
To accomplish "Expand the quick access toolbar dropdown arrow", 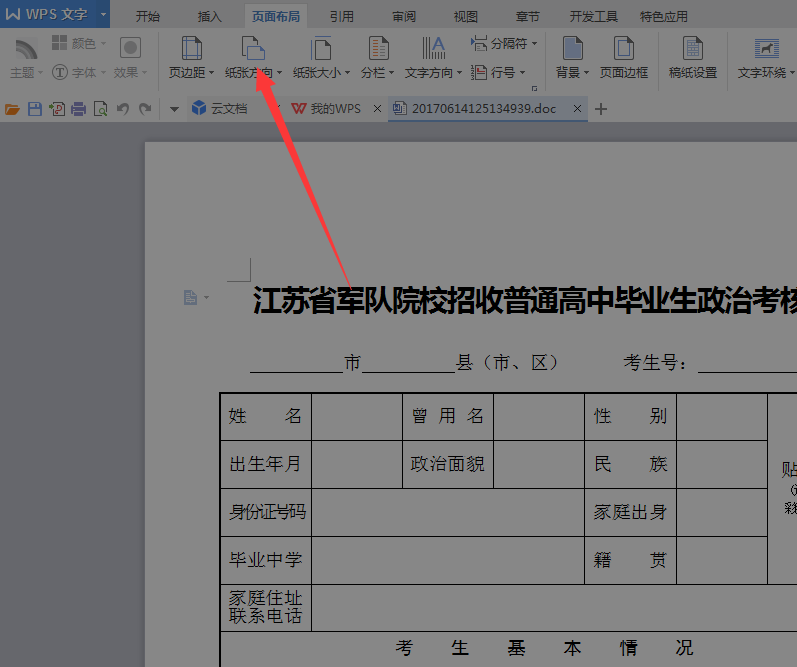I will [x=174, y=109].
